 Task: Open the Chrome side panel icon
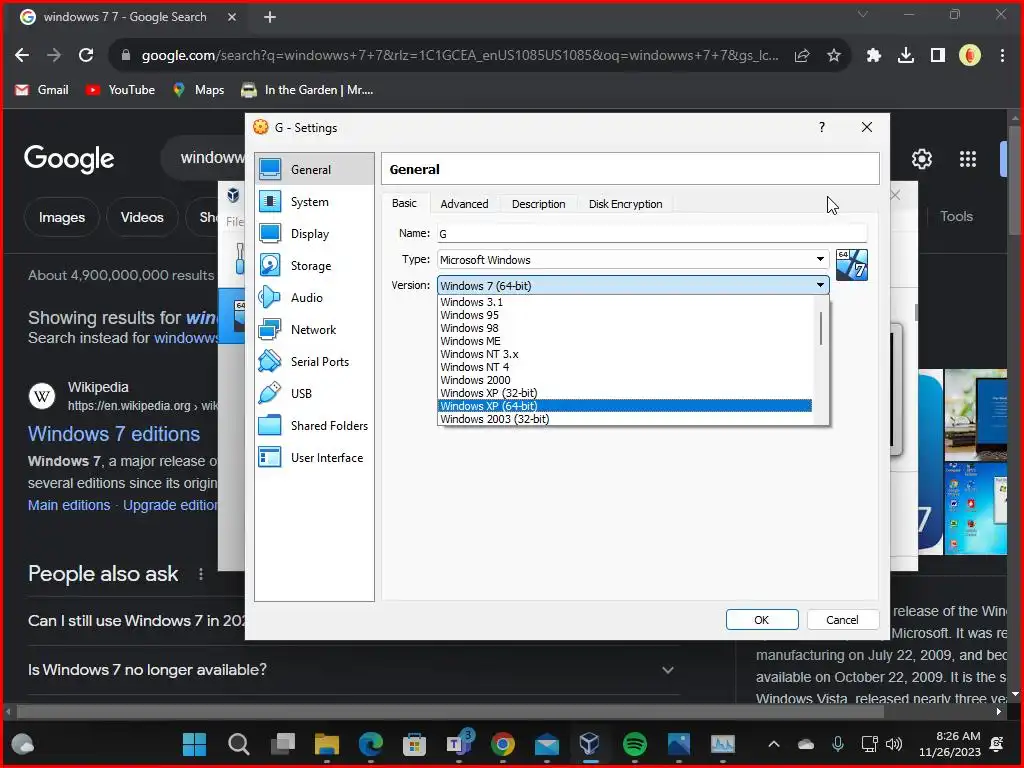click(x=938, y=56)
